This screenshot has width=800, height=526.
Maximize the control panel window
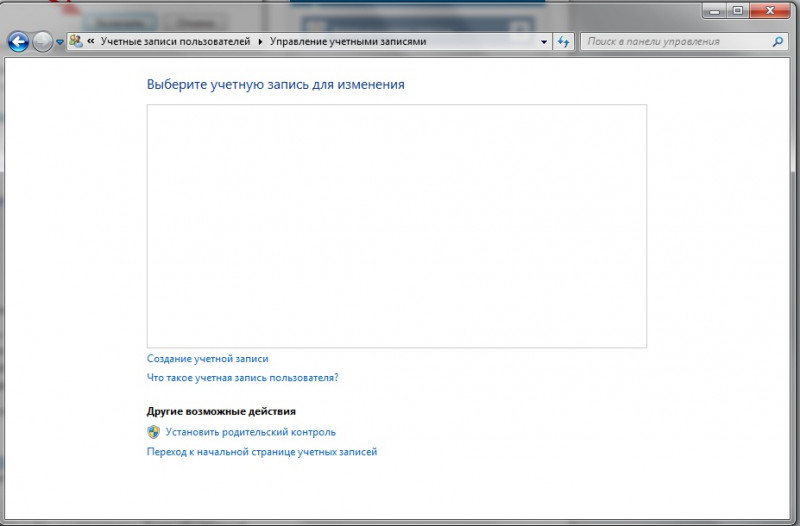point(738,10)
